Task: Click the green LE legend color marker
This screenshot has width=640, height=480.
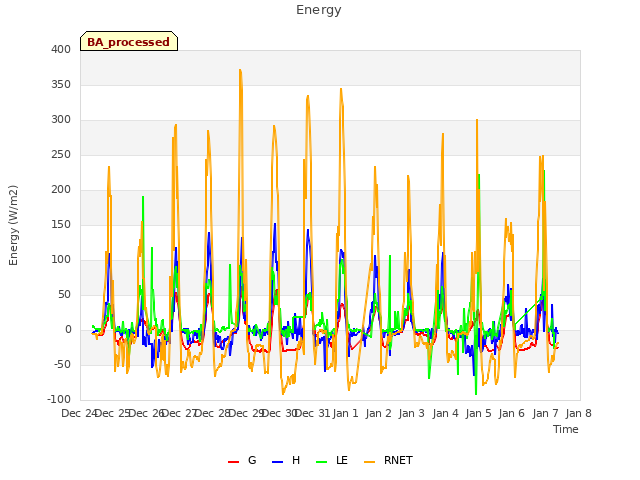Action: (x=322, y=462)
